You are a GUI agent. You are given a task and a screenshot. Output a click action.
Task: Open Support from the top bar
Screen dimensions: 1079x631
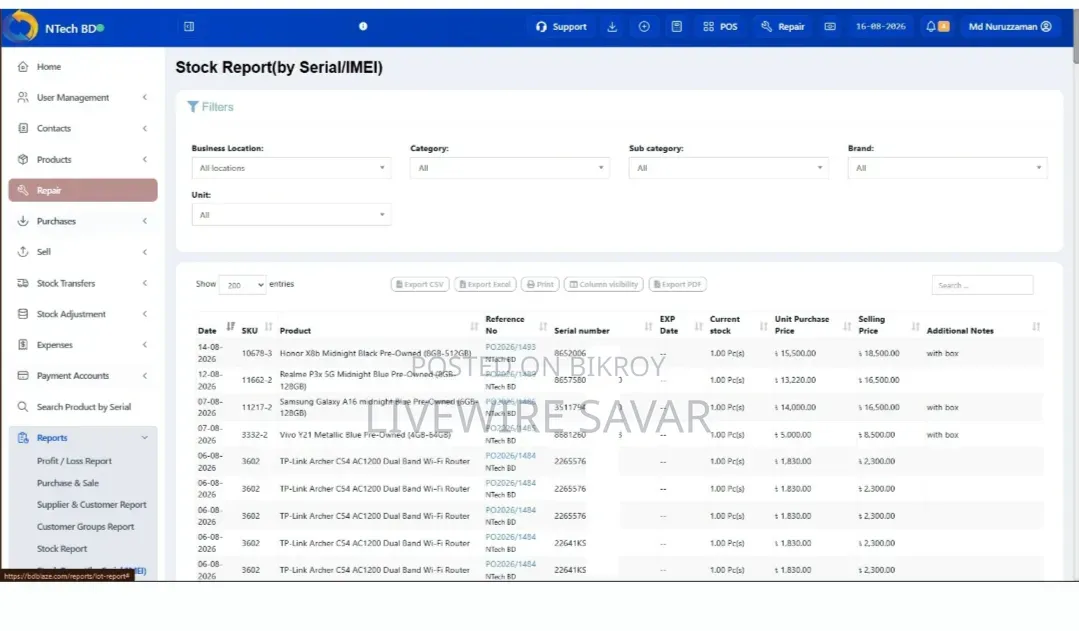561,27
